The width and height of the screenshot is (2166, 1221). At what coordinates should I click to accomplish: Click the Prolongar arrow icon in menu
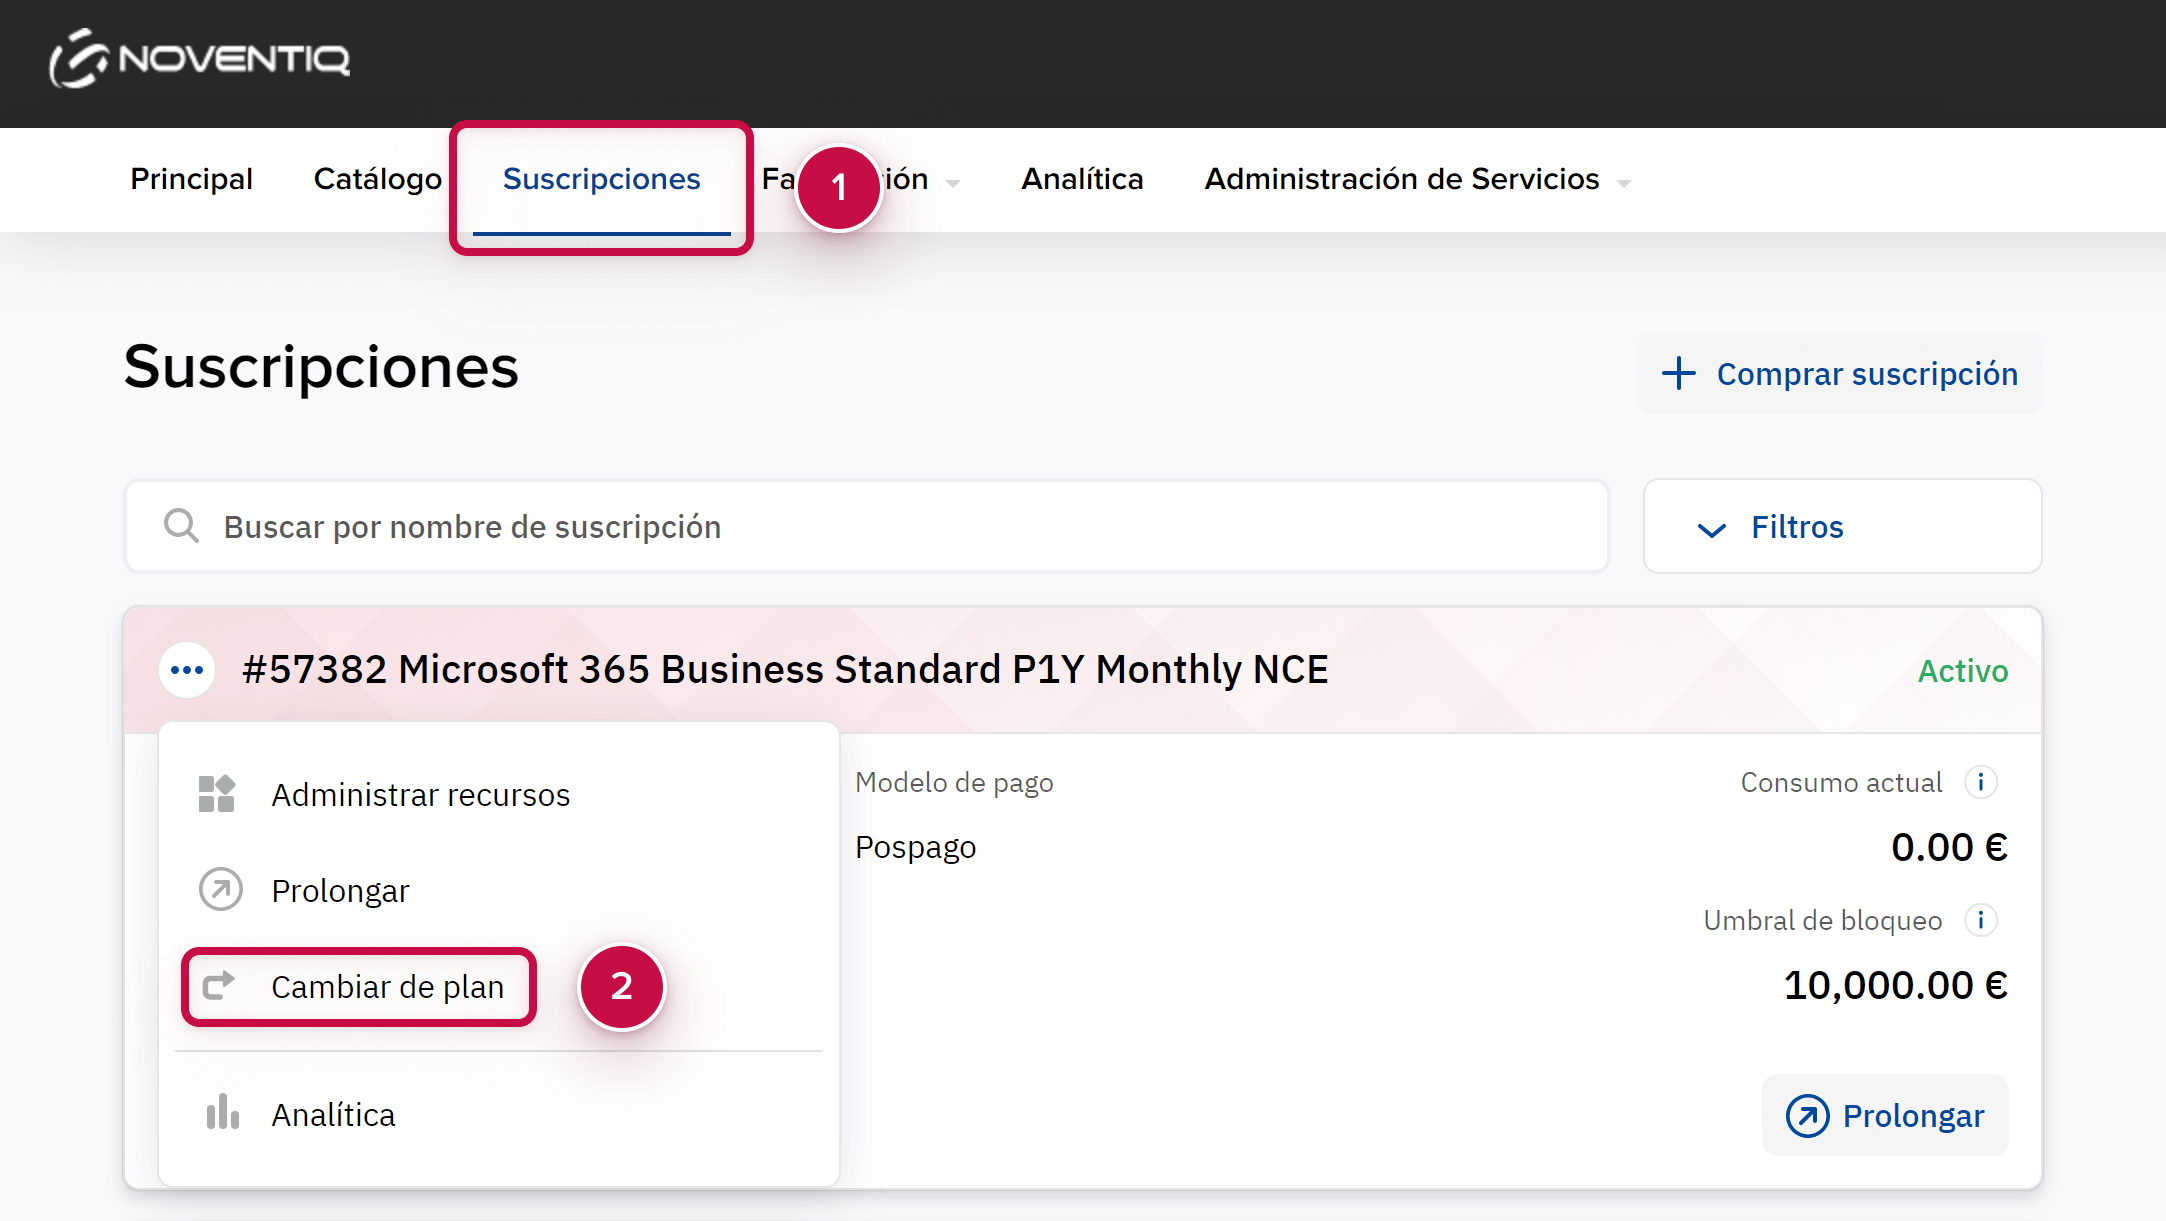(x=220, y=889)
